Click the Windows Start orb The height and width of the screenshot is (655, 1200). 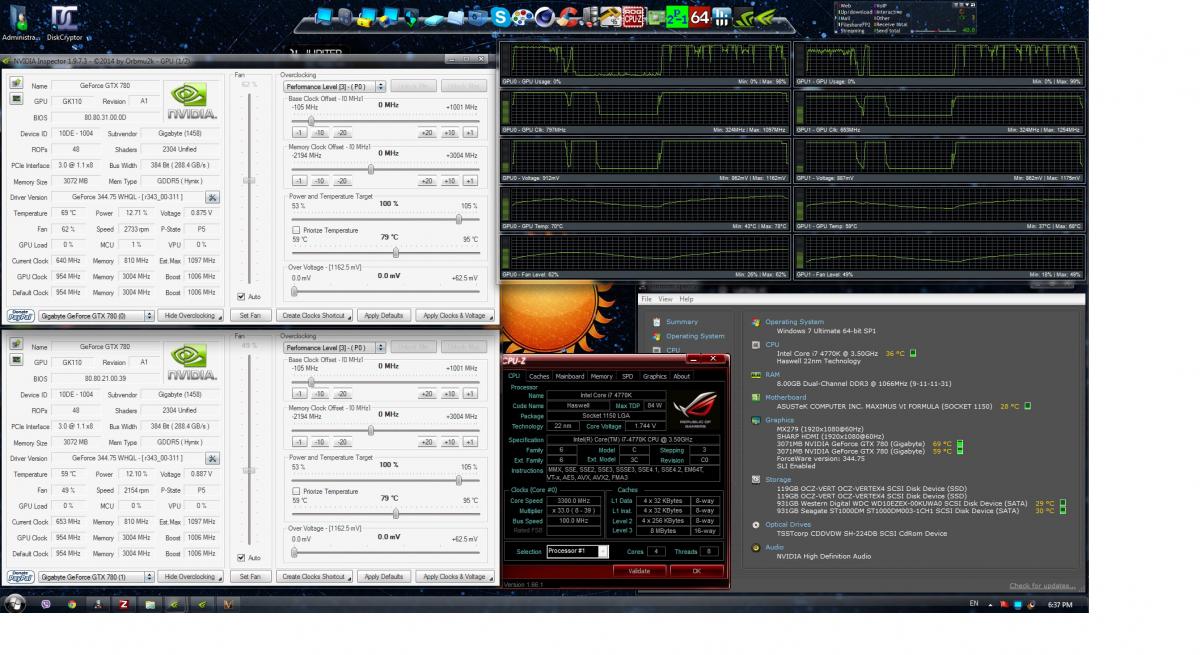pyautogui.click(x=14, y=603)
